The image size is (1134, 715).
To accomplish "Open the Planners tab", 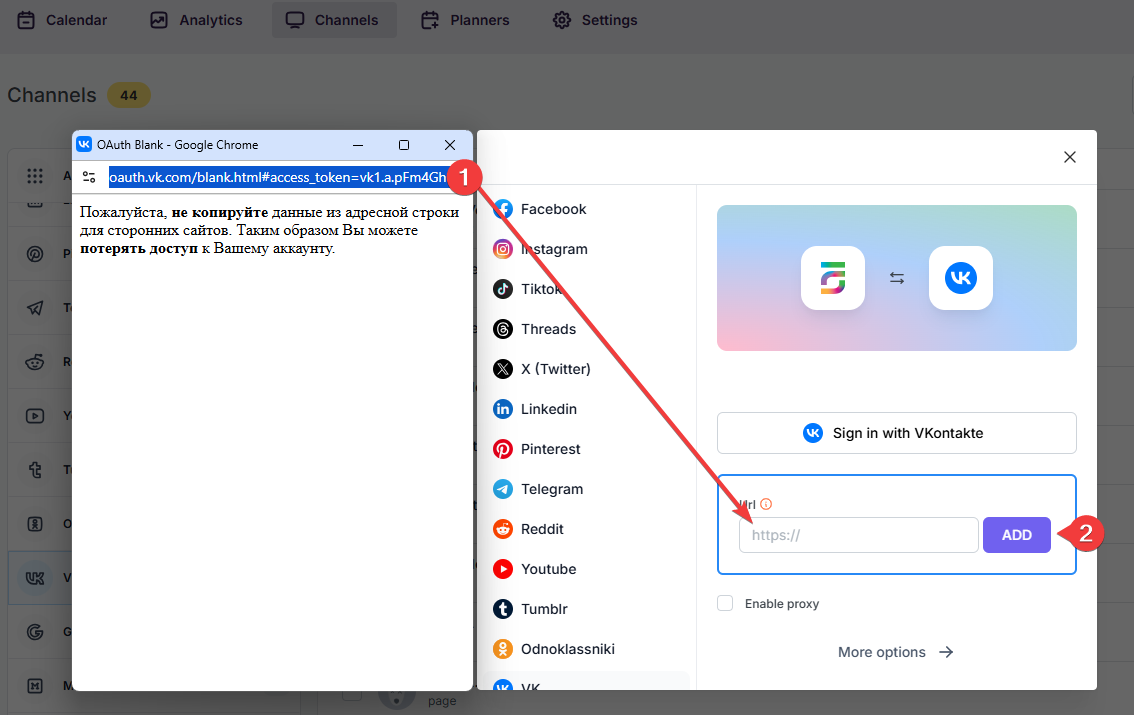I will tap(466, 20).
